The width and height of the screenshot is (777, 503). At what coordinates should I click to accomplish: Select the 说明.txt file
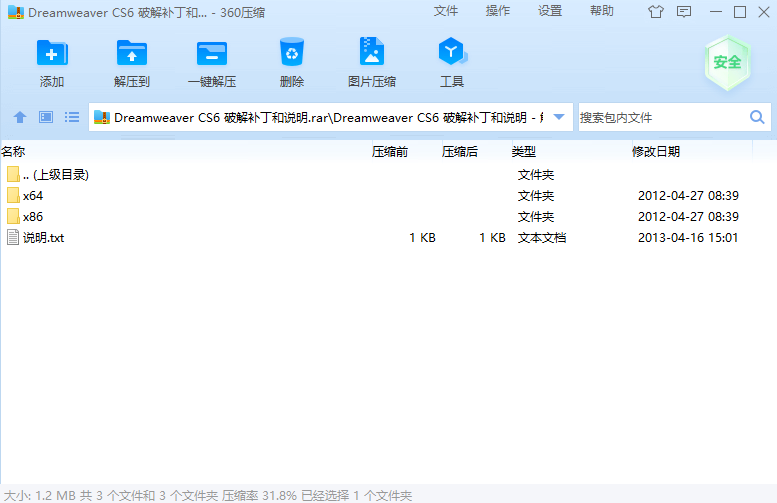(x=43, y=238)
